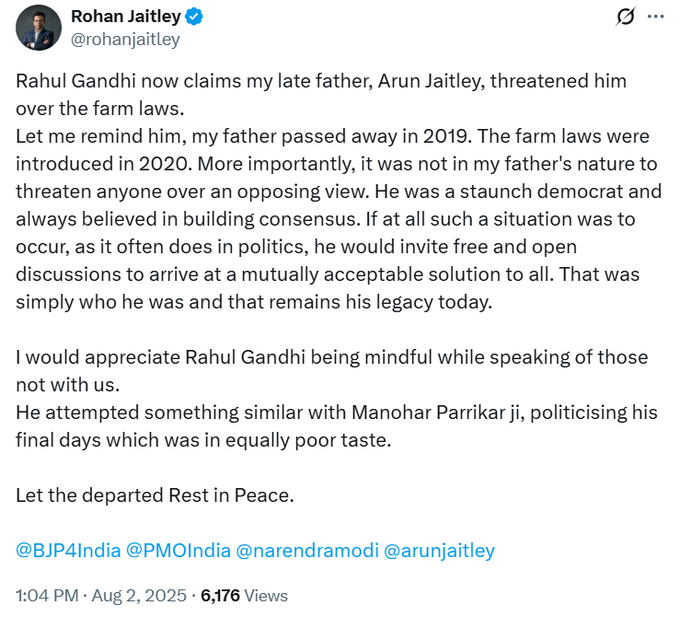Click the Aug 2, 2025 date
680x617 pixels.
[x=139, y=595]
